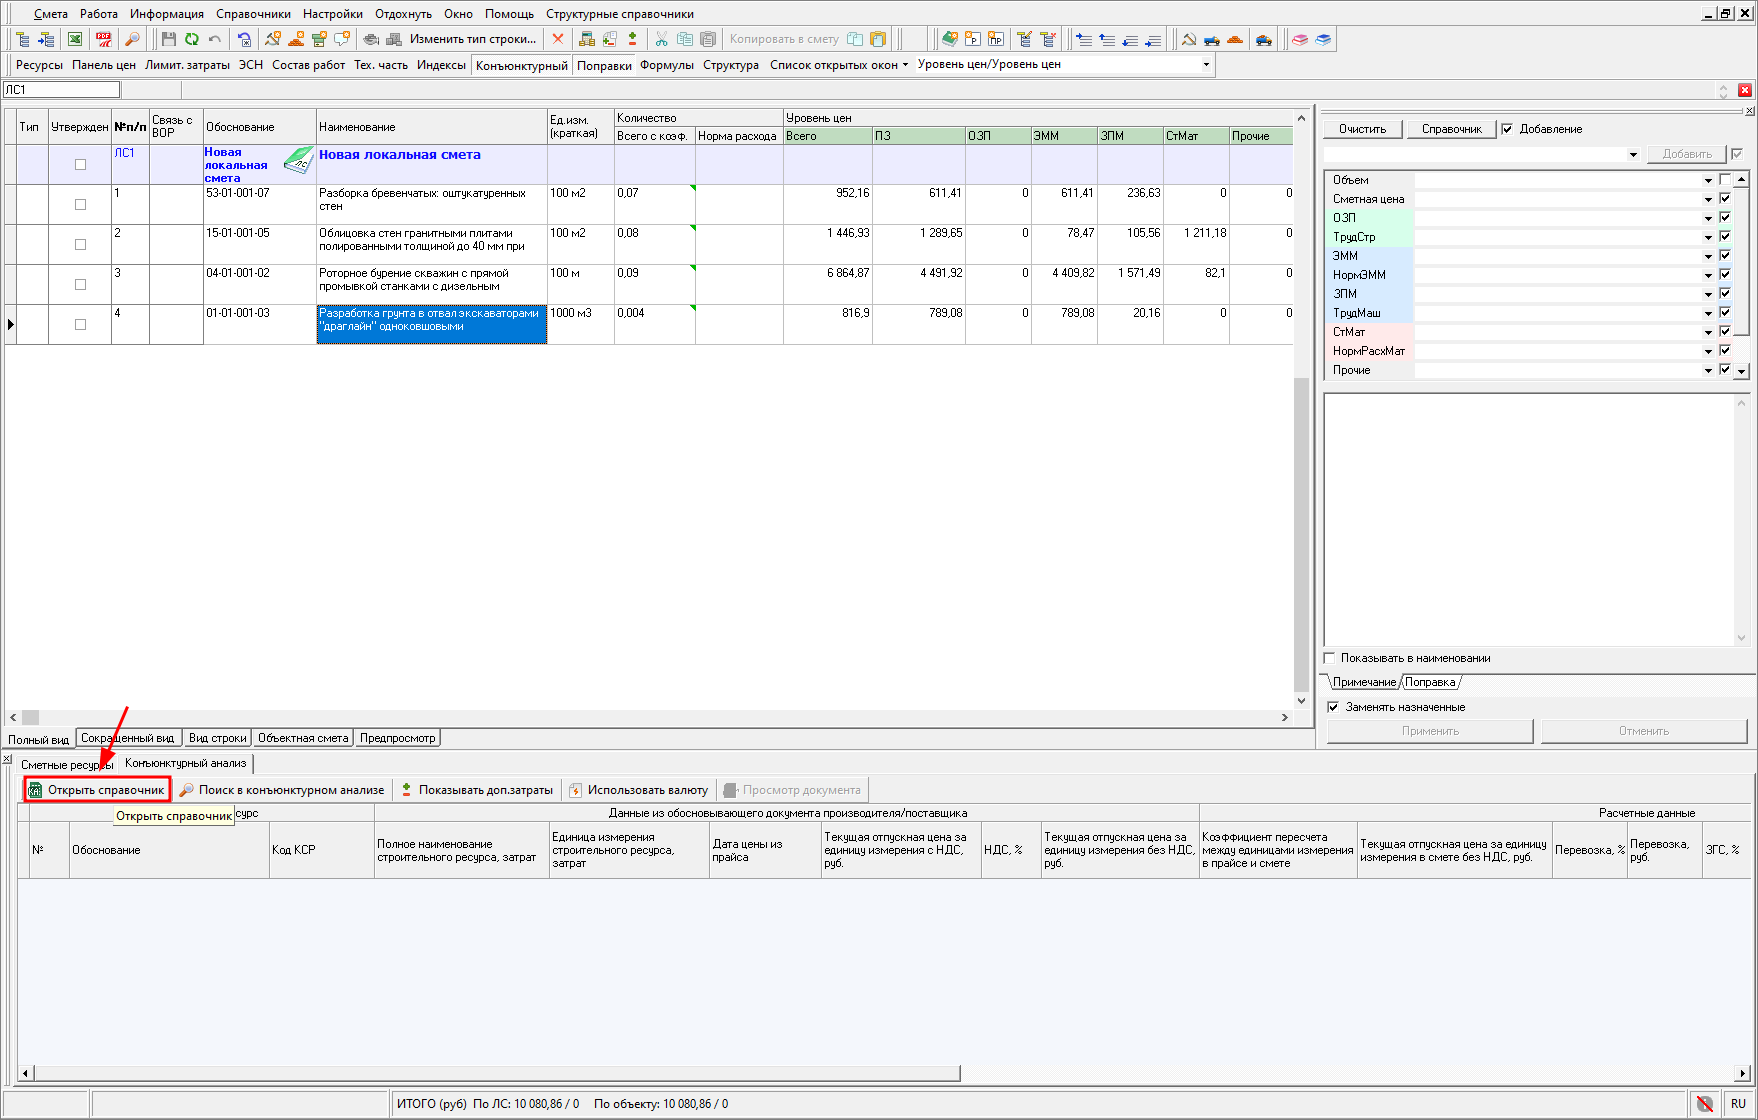1758x1120 pixels.
Task: Click the PDF export toolbar icon
Action: pos(104,39)
